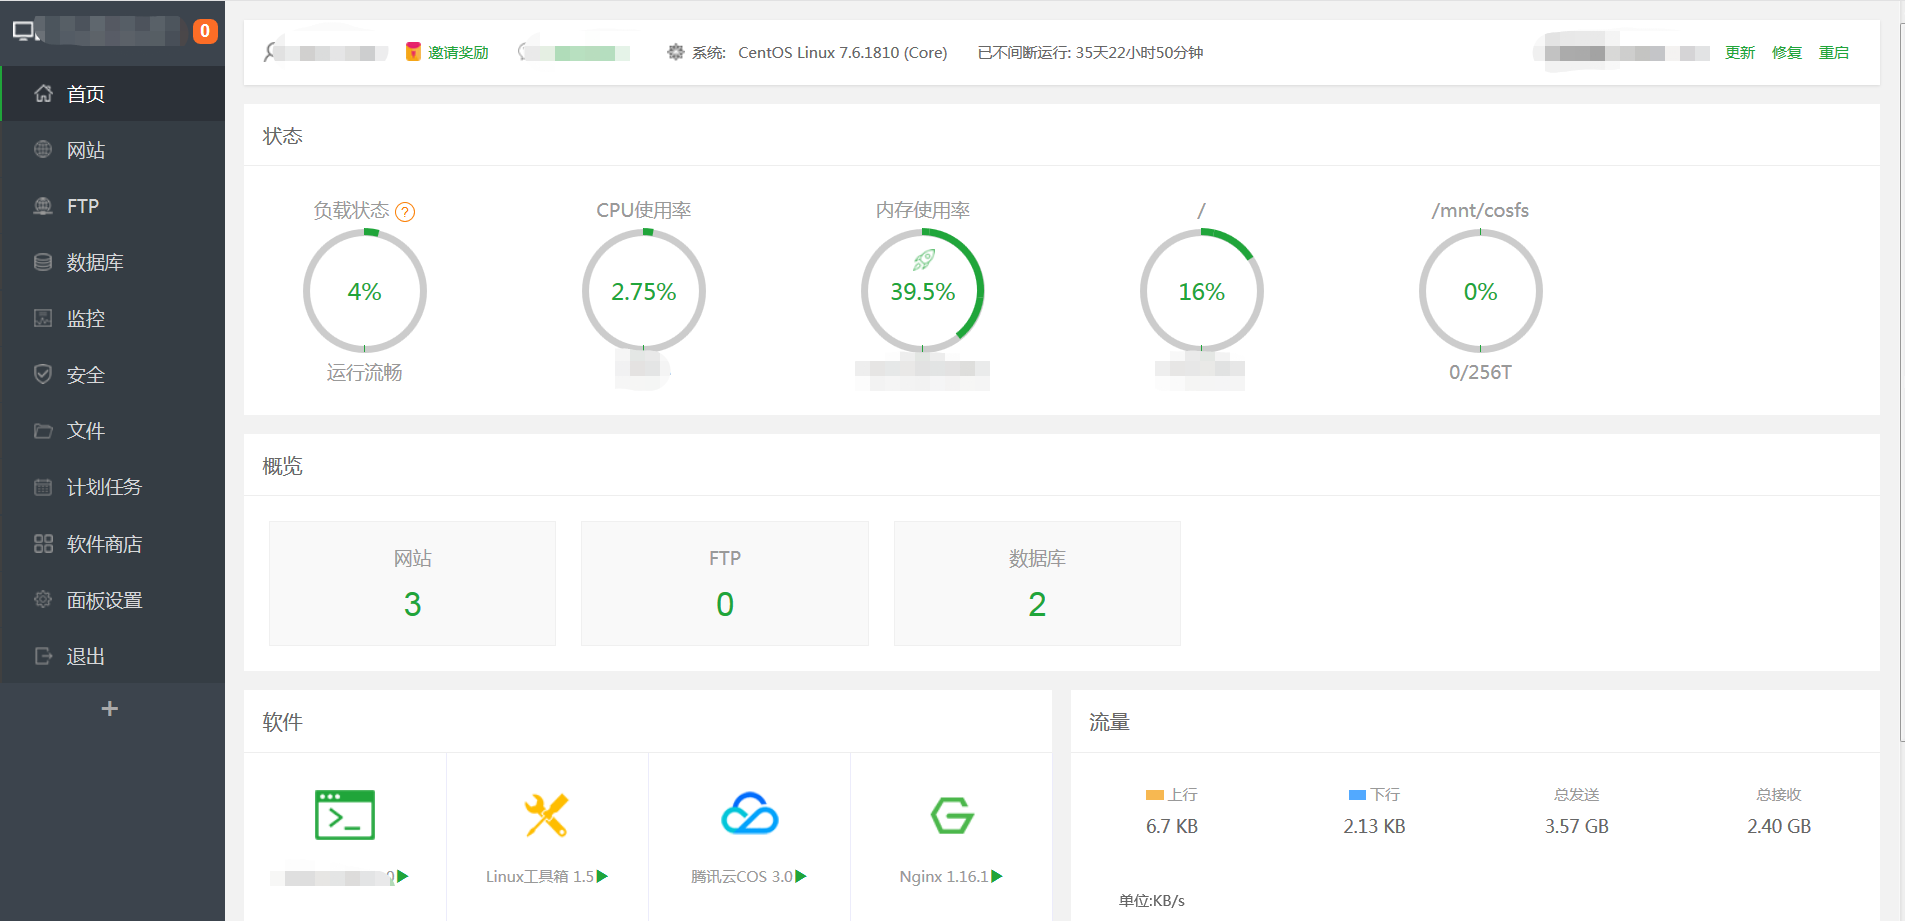Click the globe icon beside 网站
The image size is (1911, 921).
pos(43,149)
